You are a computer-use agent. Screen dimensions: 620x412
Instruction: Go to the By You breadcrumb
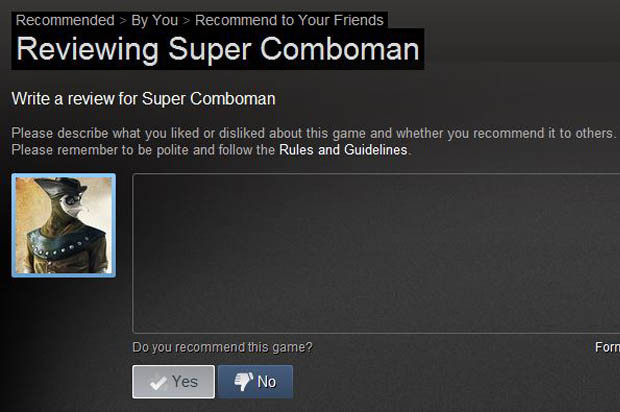155,21
